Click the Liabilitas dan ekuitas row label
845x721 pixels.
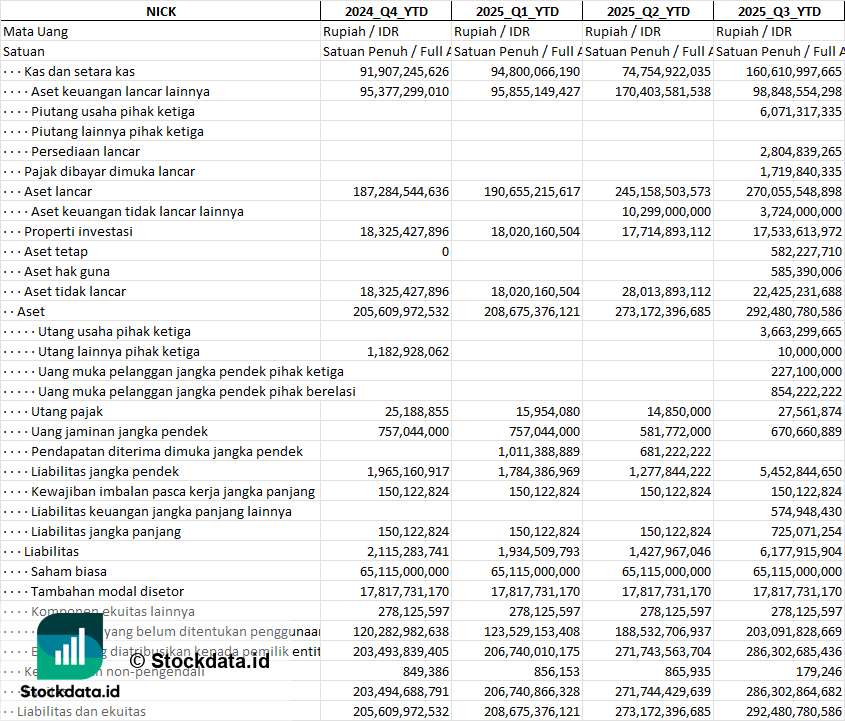coord(81,711)
